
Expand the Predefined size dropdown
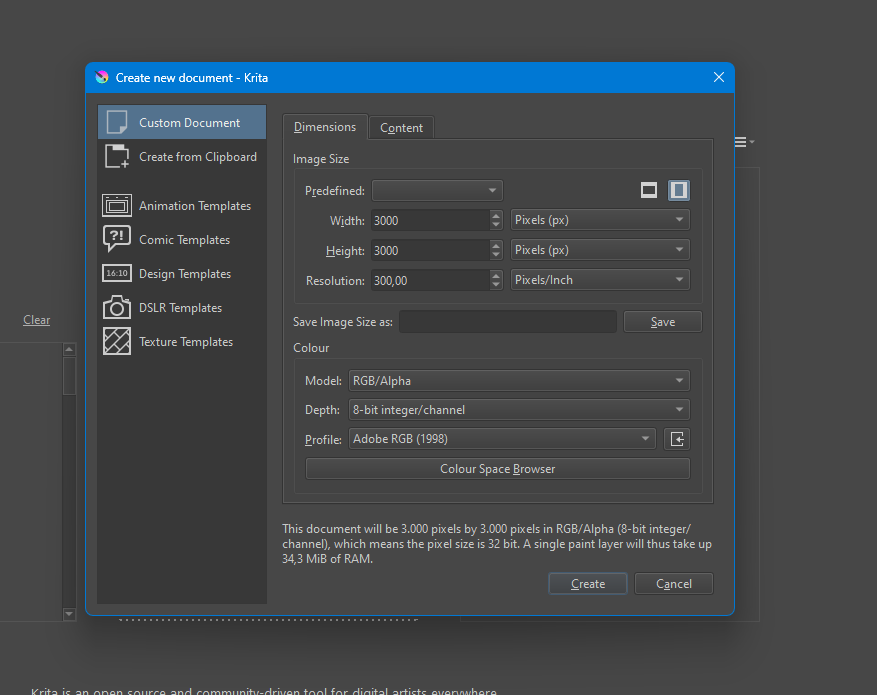click(x=437, y=190)
